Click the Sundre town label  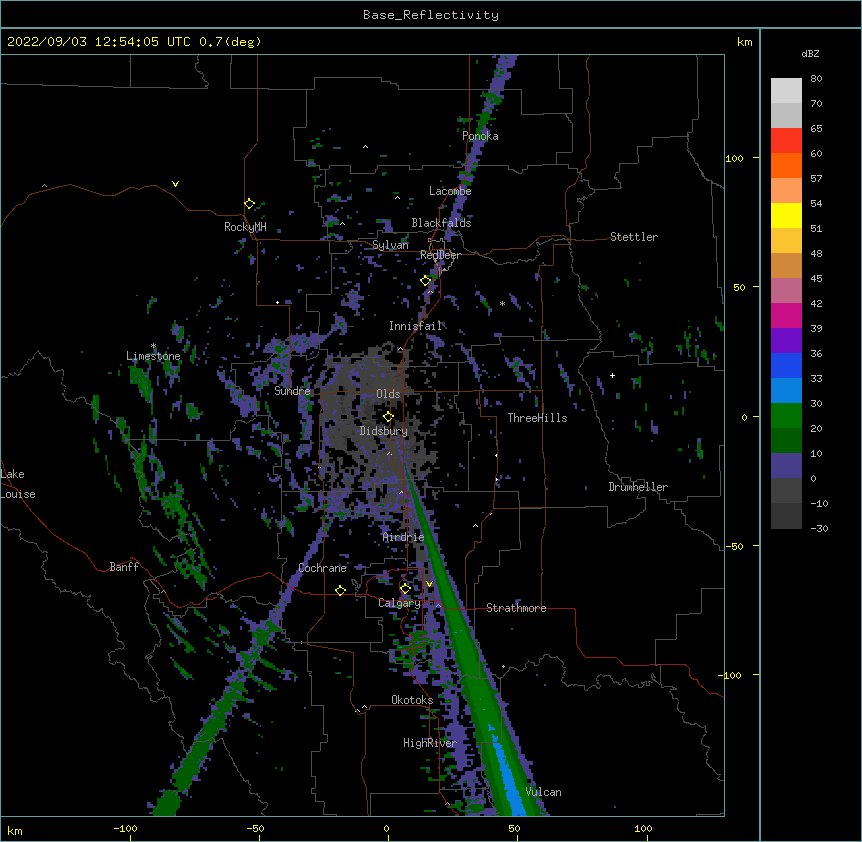(x=292, y=391)
